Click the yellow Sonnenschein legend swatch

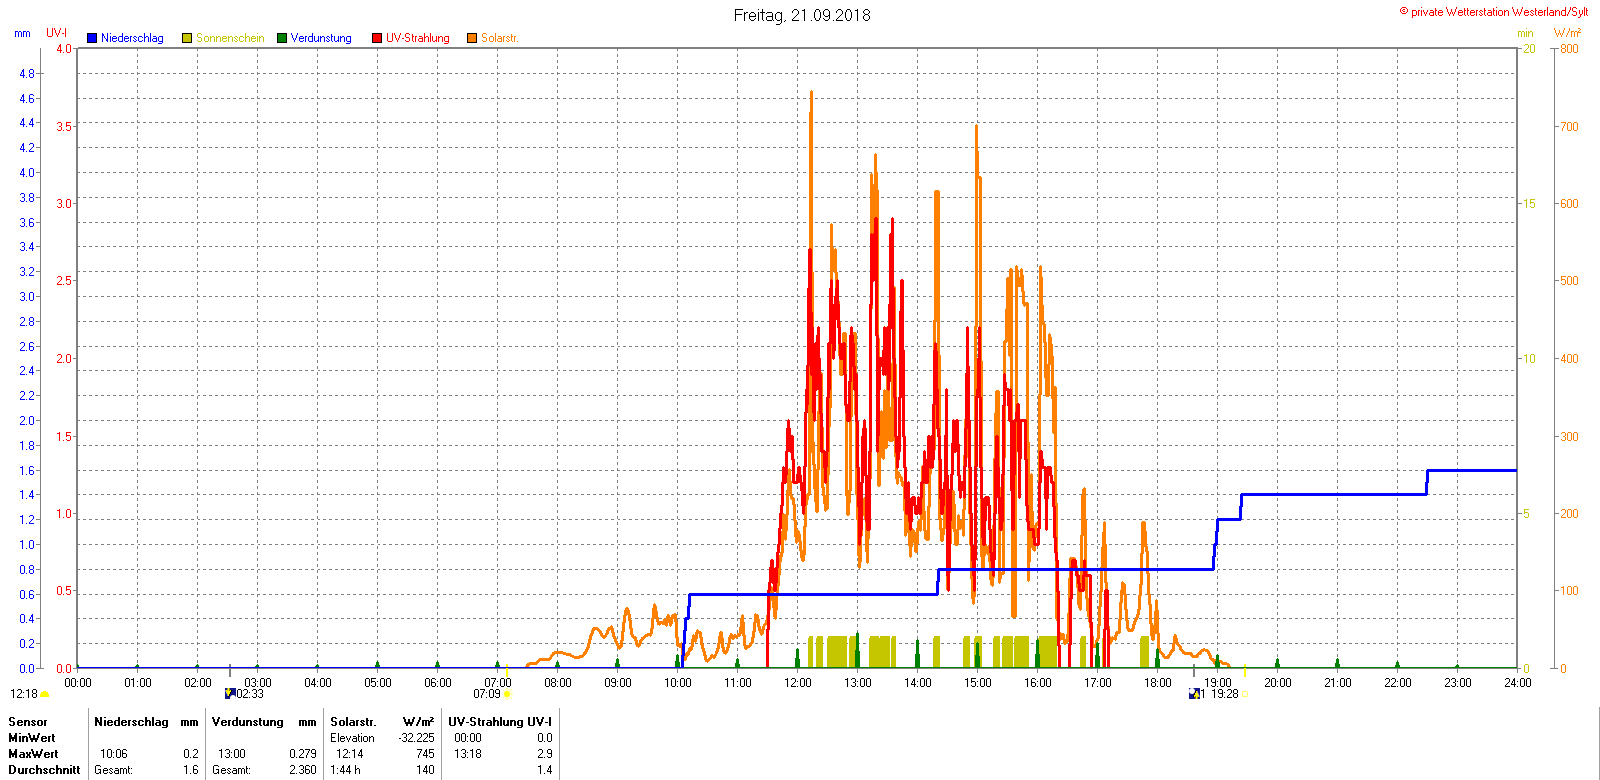point(187,38)
